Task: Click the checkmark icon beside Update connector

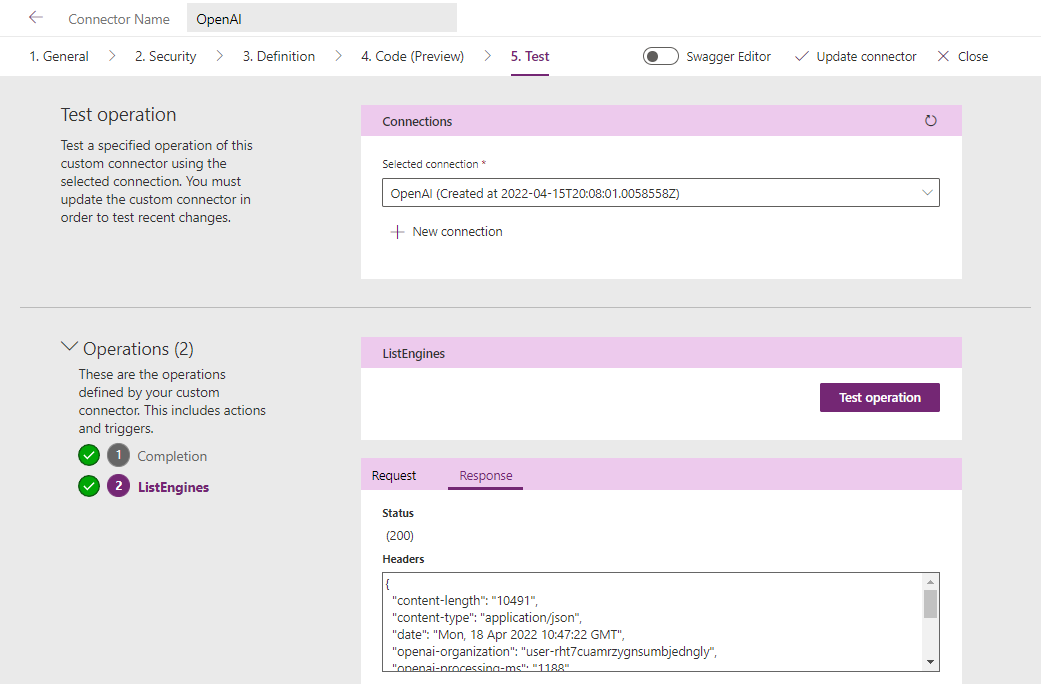Action: tap(801, 57)
